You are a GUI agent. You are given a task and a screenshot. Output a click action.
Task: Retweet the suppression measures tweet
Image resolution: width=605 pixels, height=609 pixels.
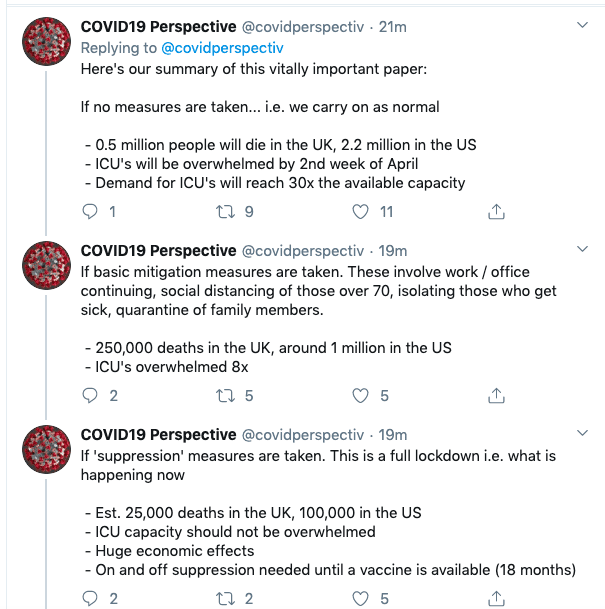pyautogui.click(x=225, y=599)
